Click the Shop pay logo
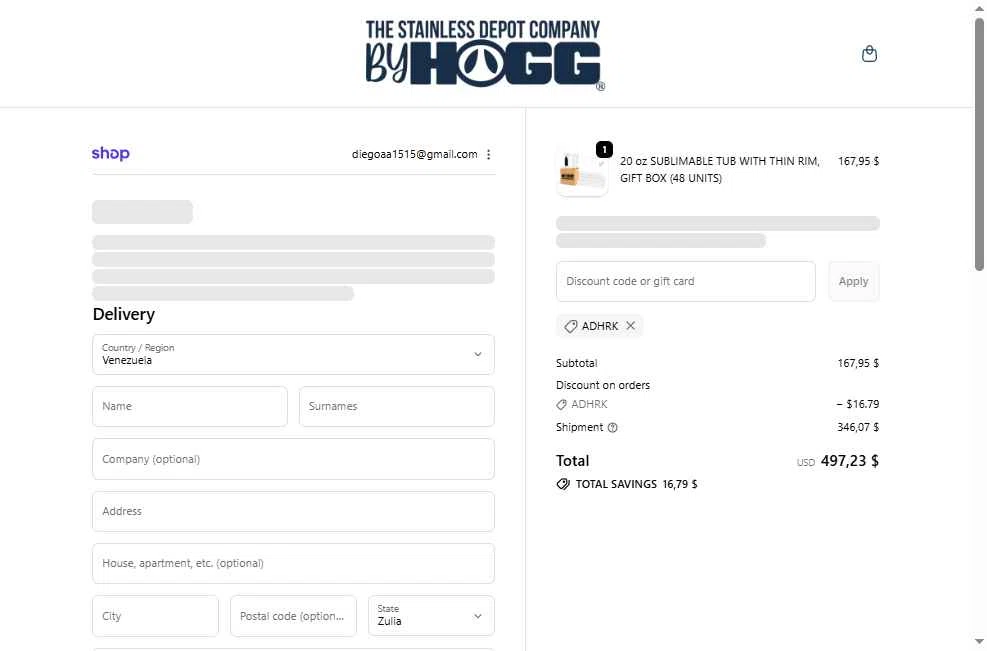 [x=111, y=154]
